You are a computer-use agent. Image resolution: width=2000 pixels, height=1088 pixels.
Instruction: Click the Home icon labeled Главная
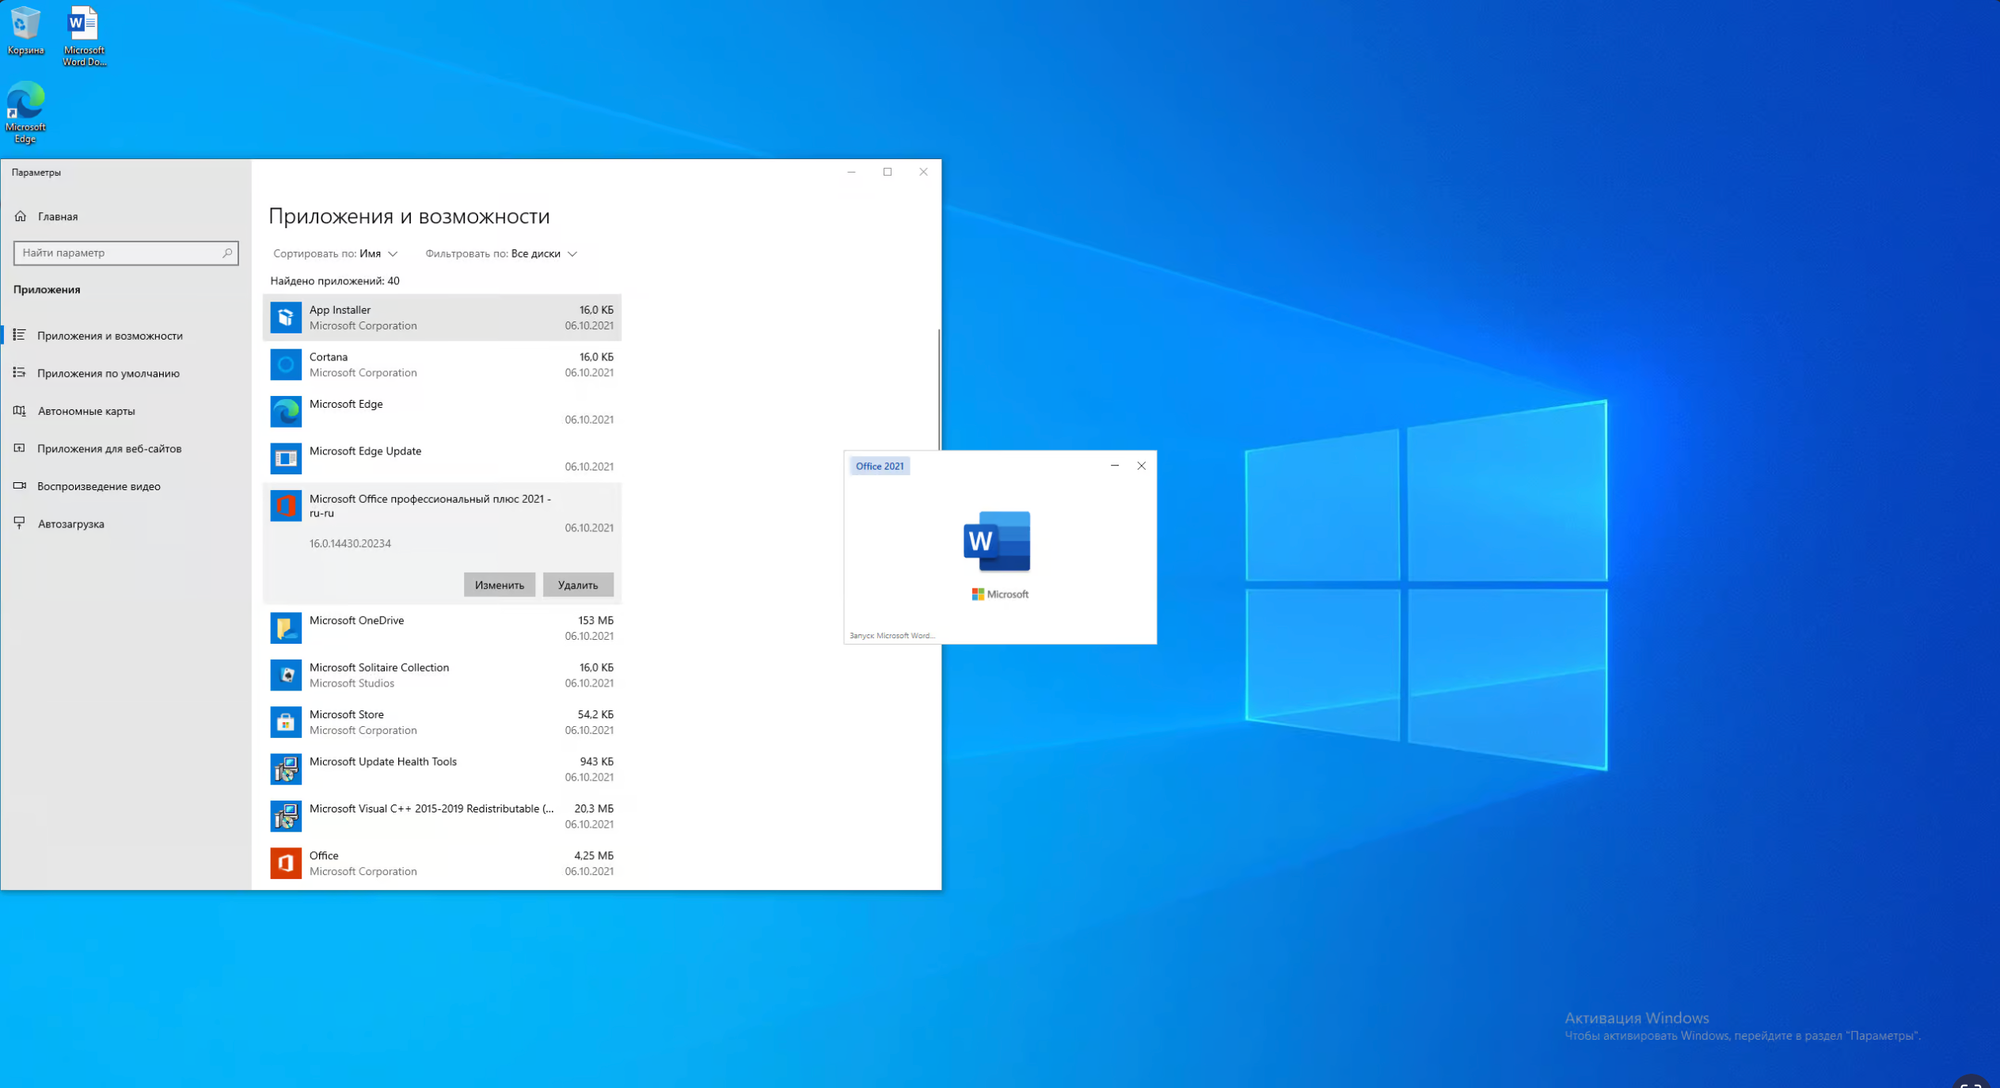[x=20, y=216]
